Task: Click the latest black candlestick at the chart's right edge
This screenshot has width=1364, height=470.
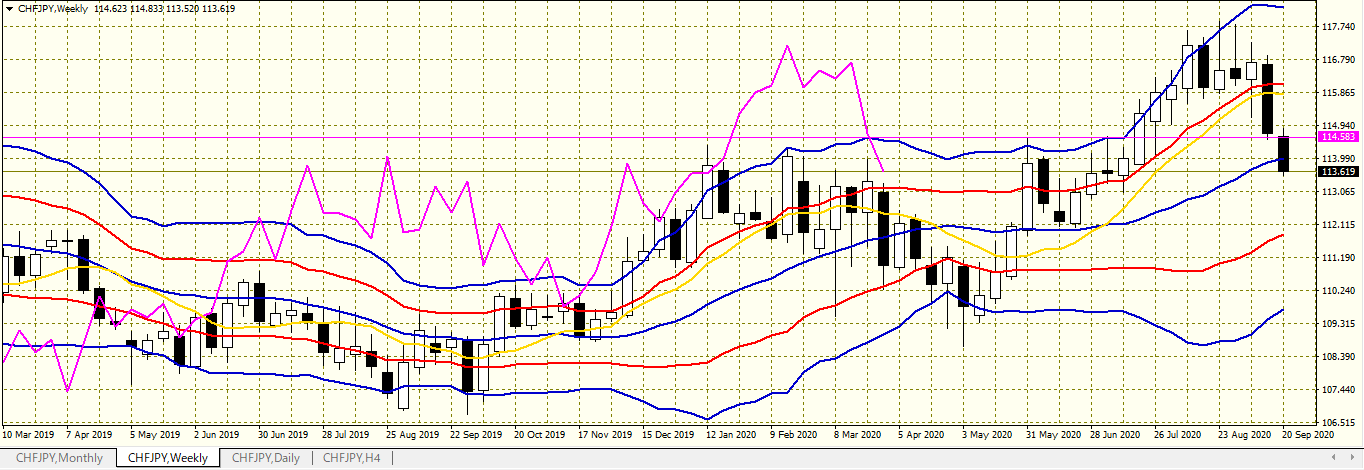Action: tap(1284, 153)
